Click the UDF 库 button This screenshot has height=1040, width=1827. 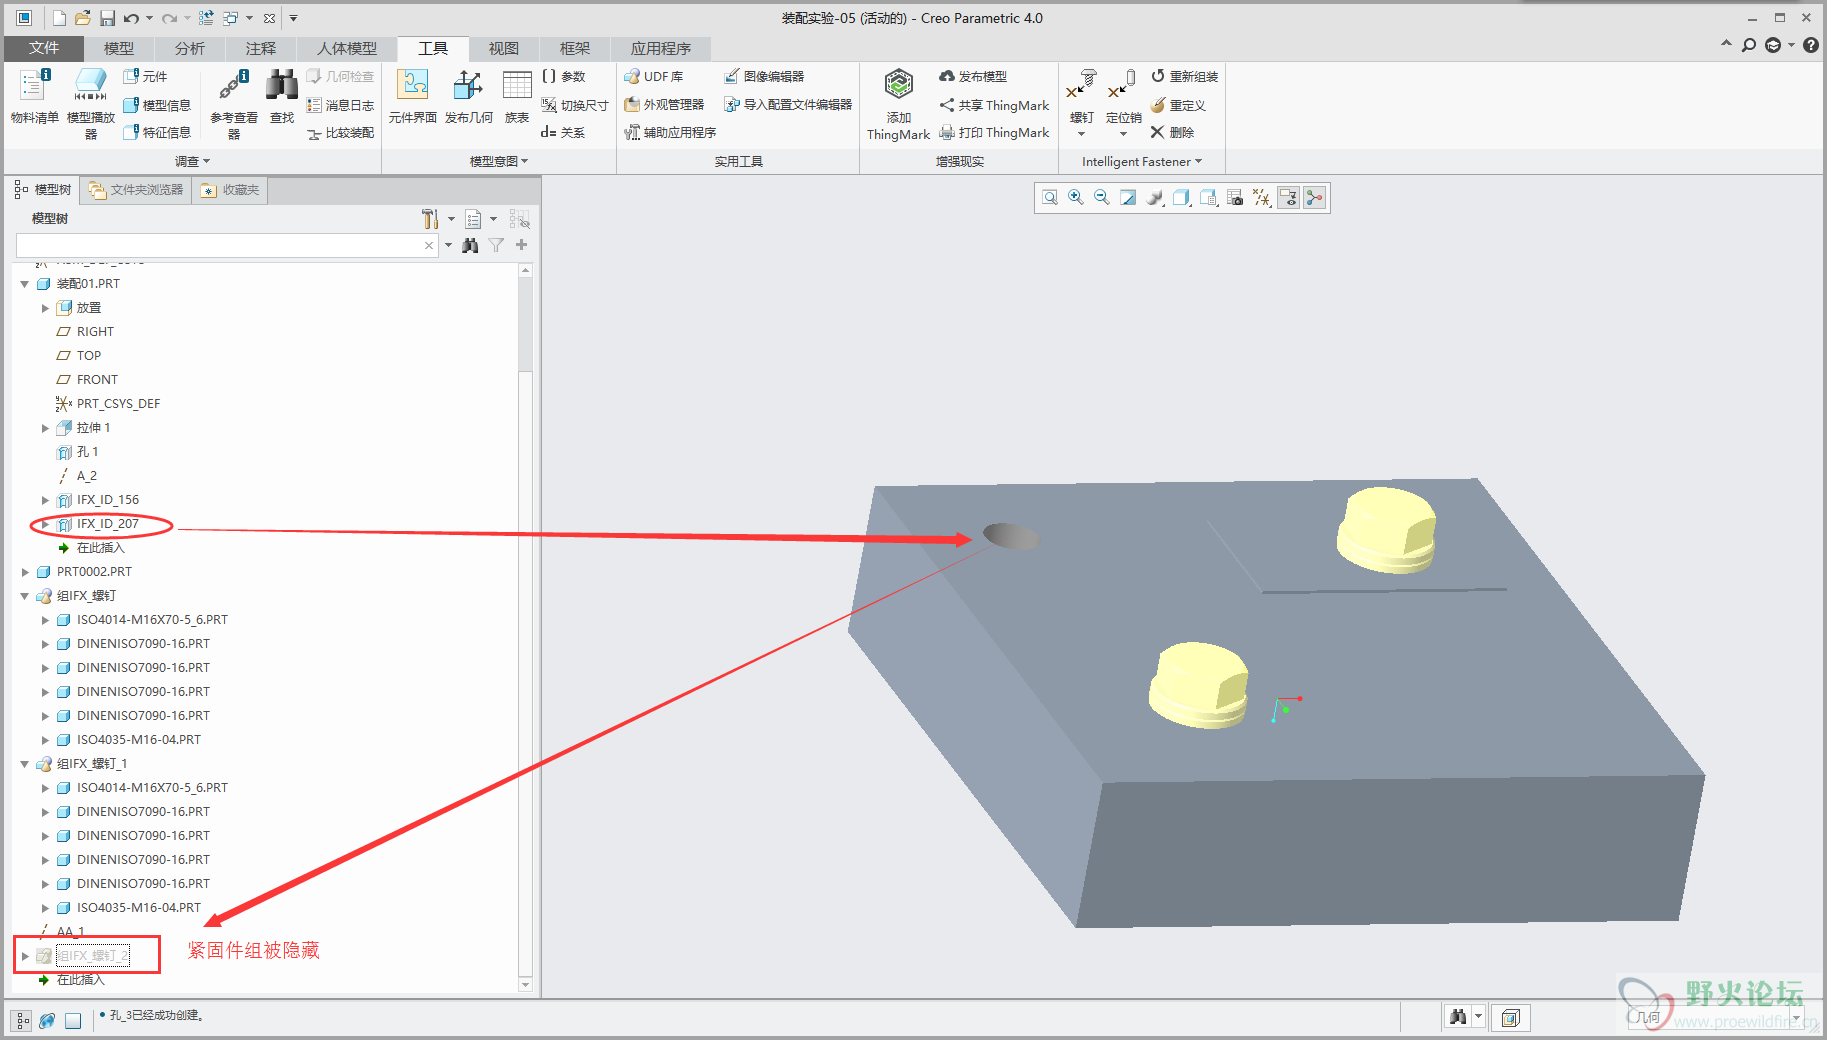tap(654, 76)
